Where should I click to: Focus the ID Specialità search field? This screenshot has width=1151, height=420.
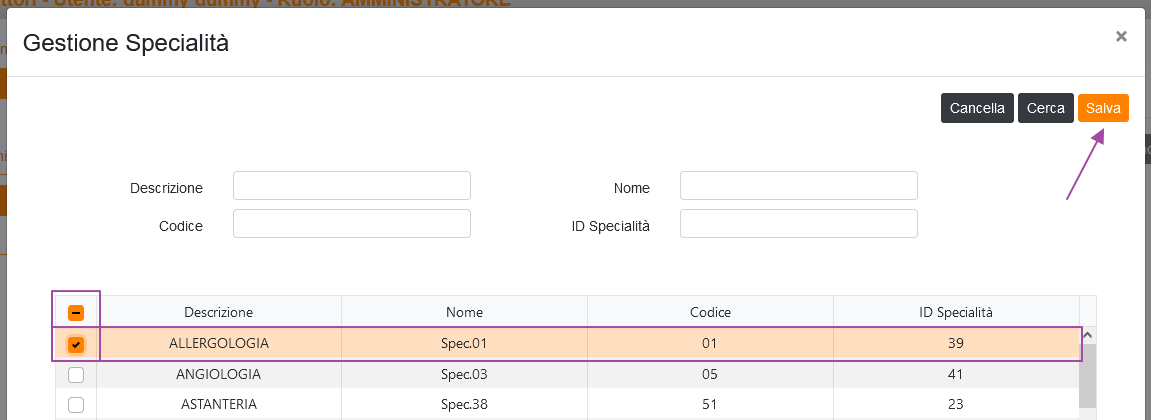[x=798, y=224]
